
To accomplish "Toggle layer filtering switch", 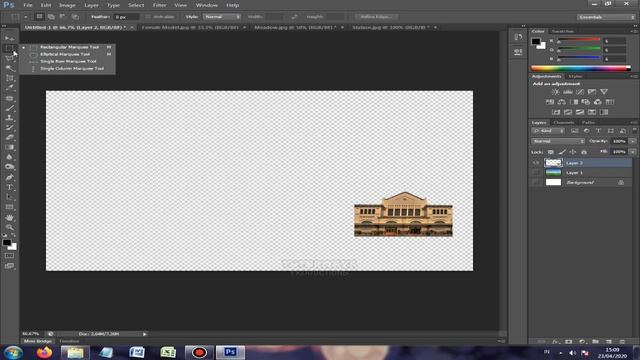I will pos(634,131).
